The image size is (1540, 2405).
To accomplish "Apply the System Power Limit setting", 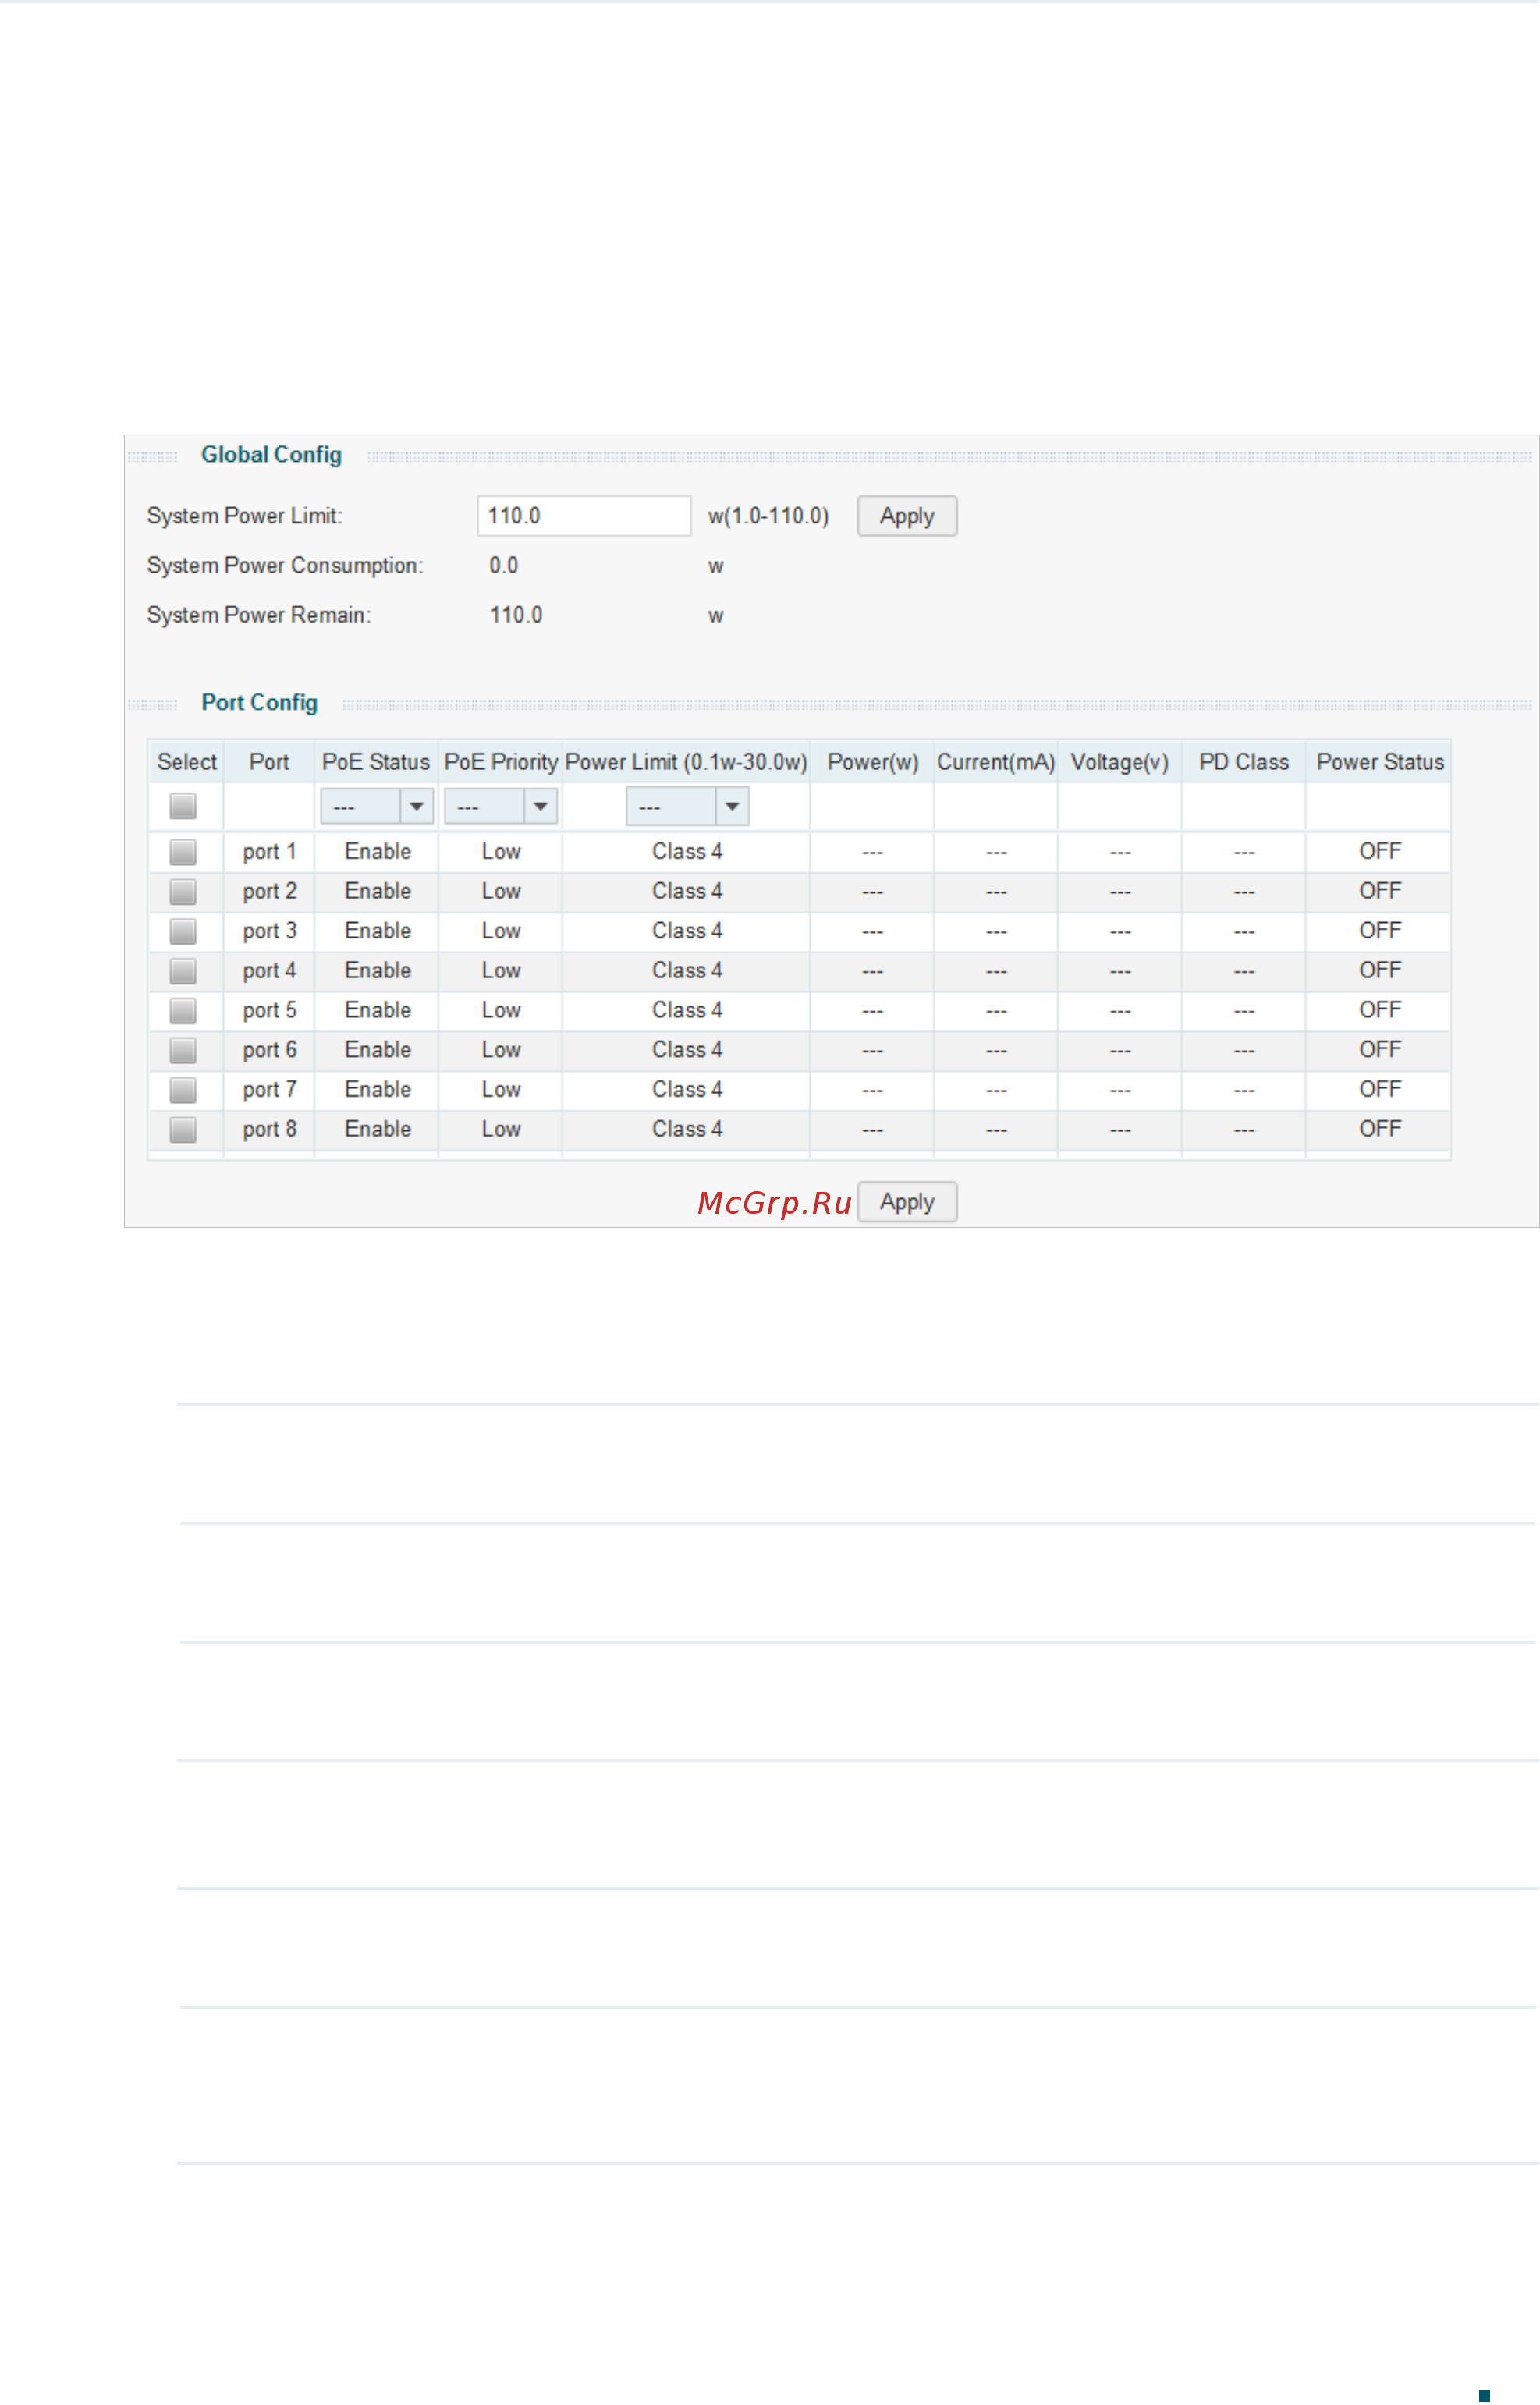I will click(x=907, y=516).
